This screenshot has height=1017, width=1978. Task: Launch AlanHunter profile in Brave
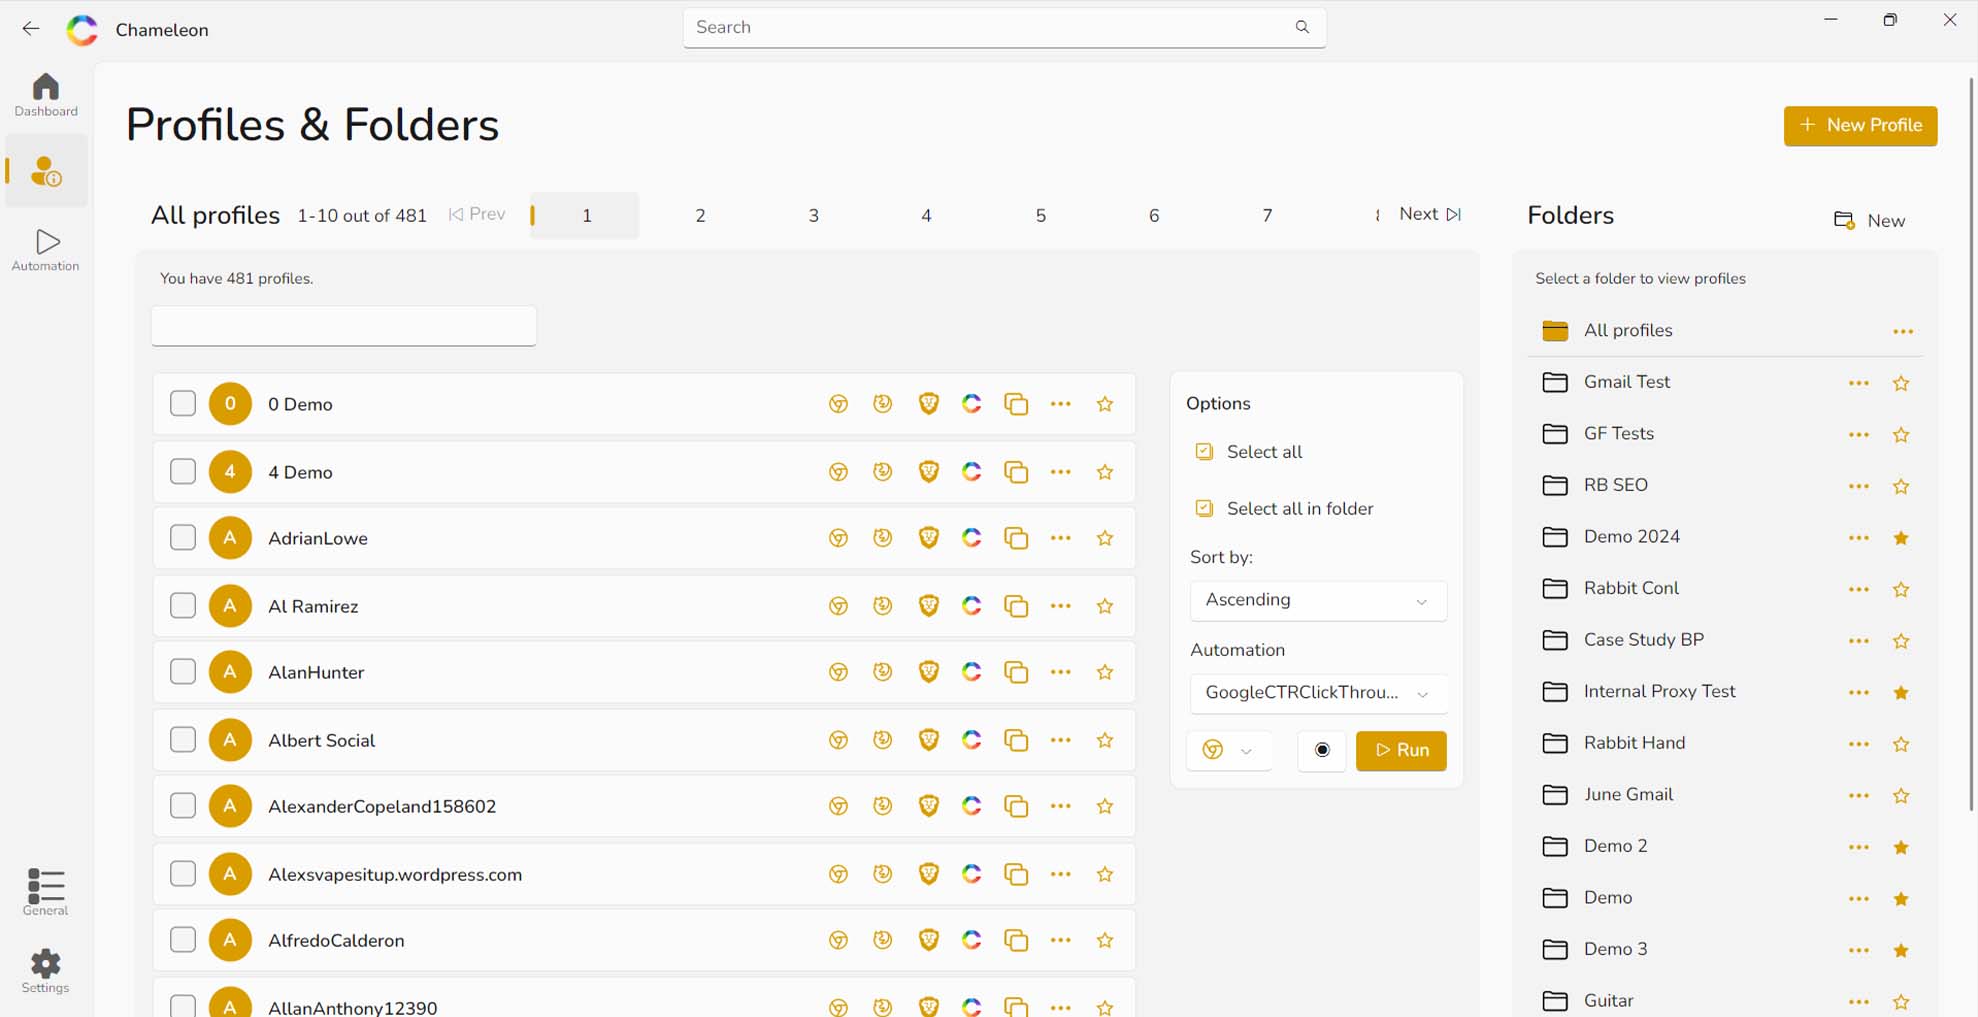(928, 672)
